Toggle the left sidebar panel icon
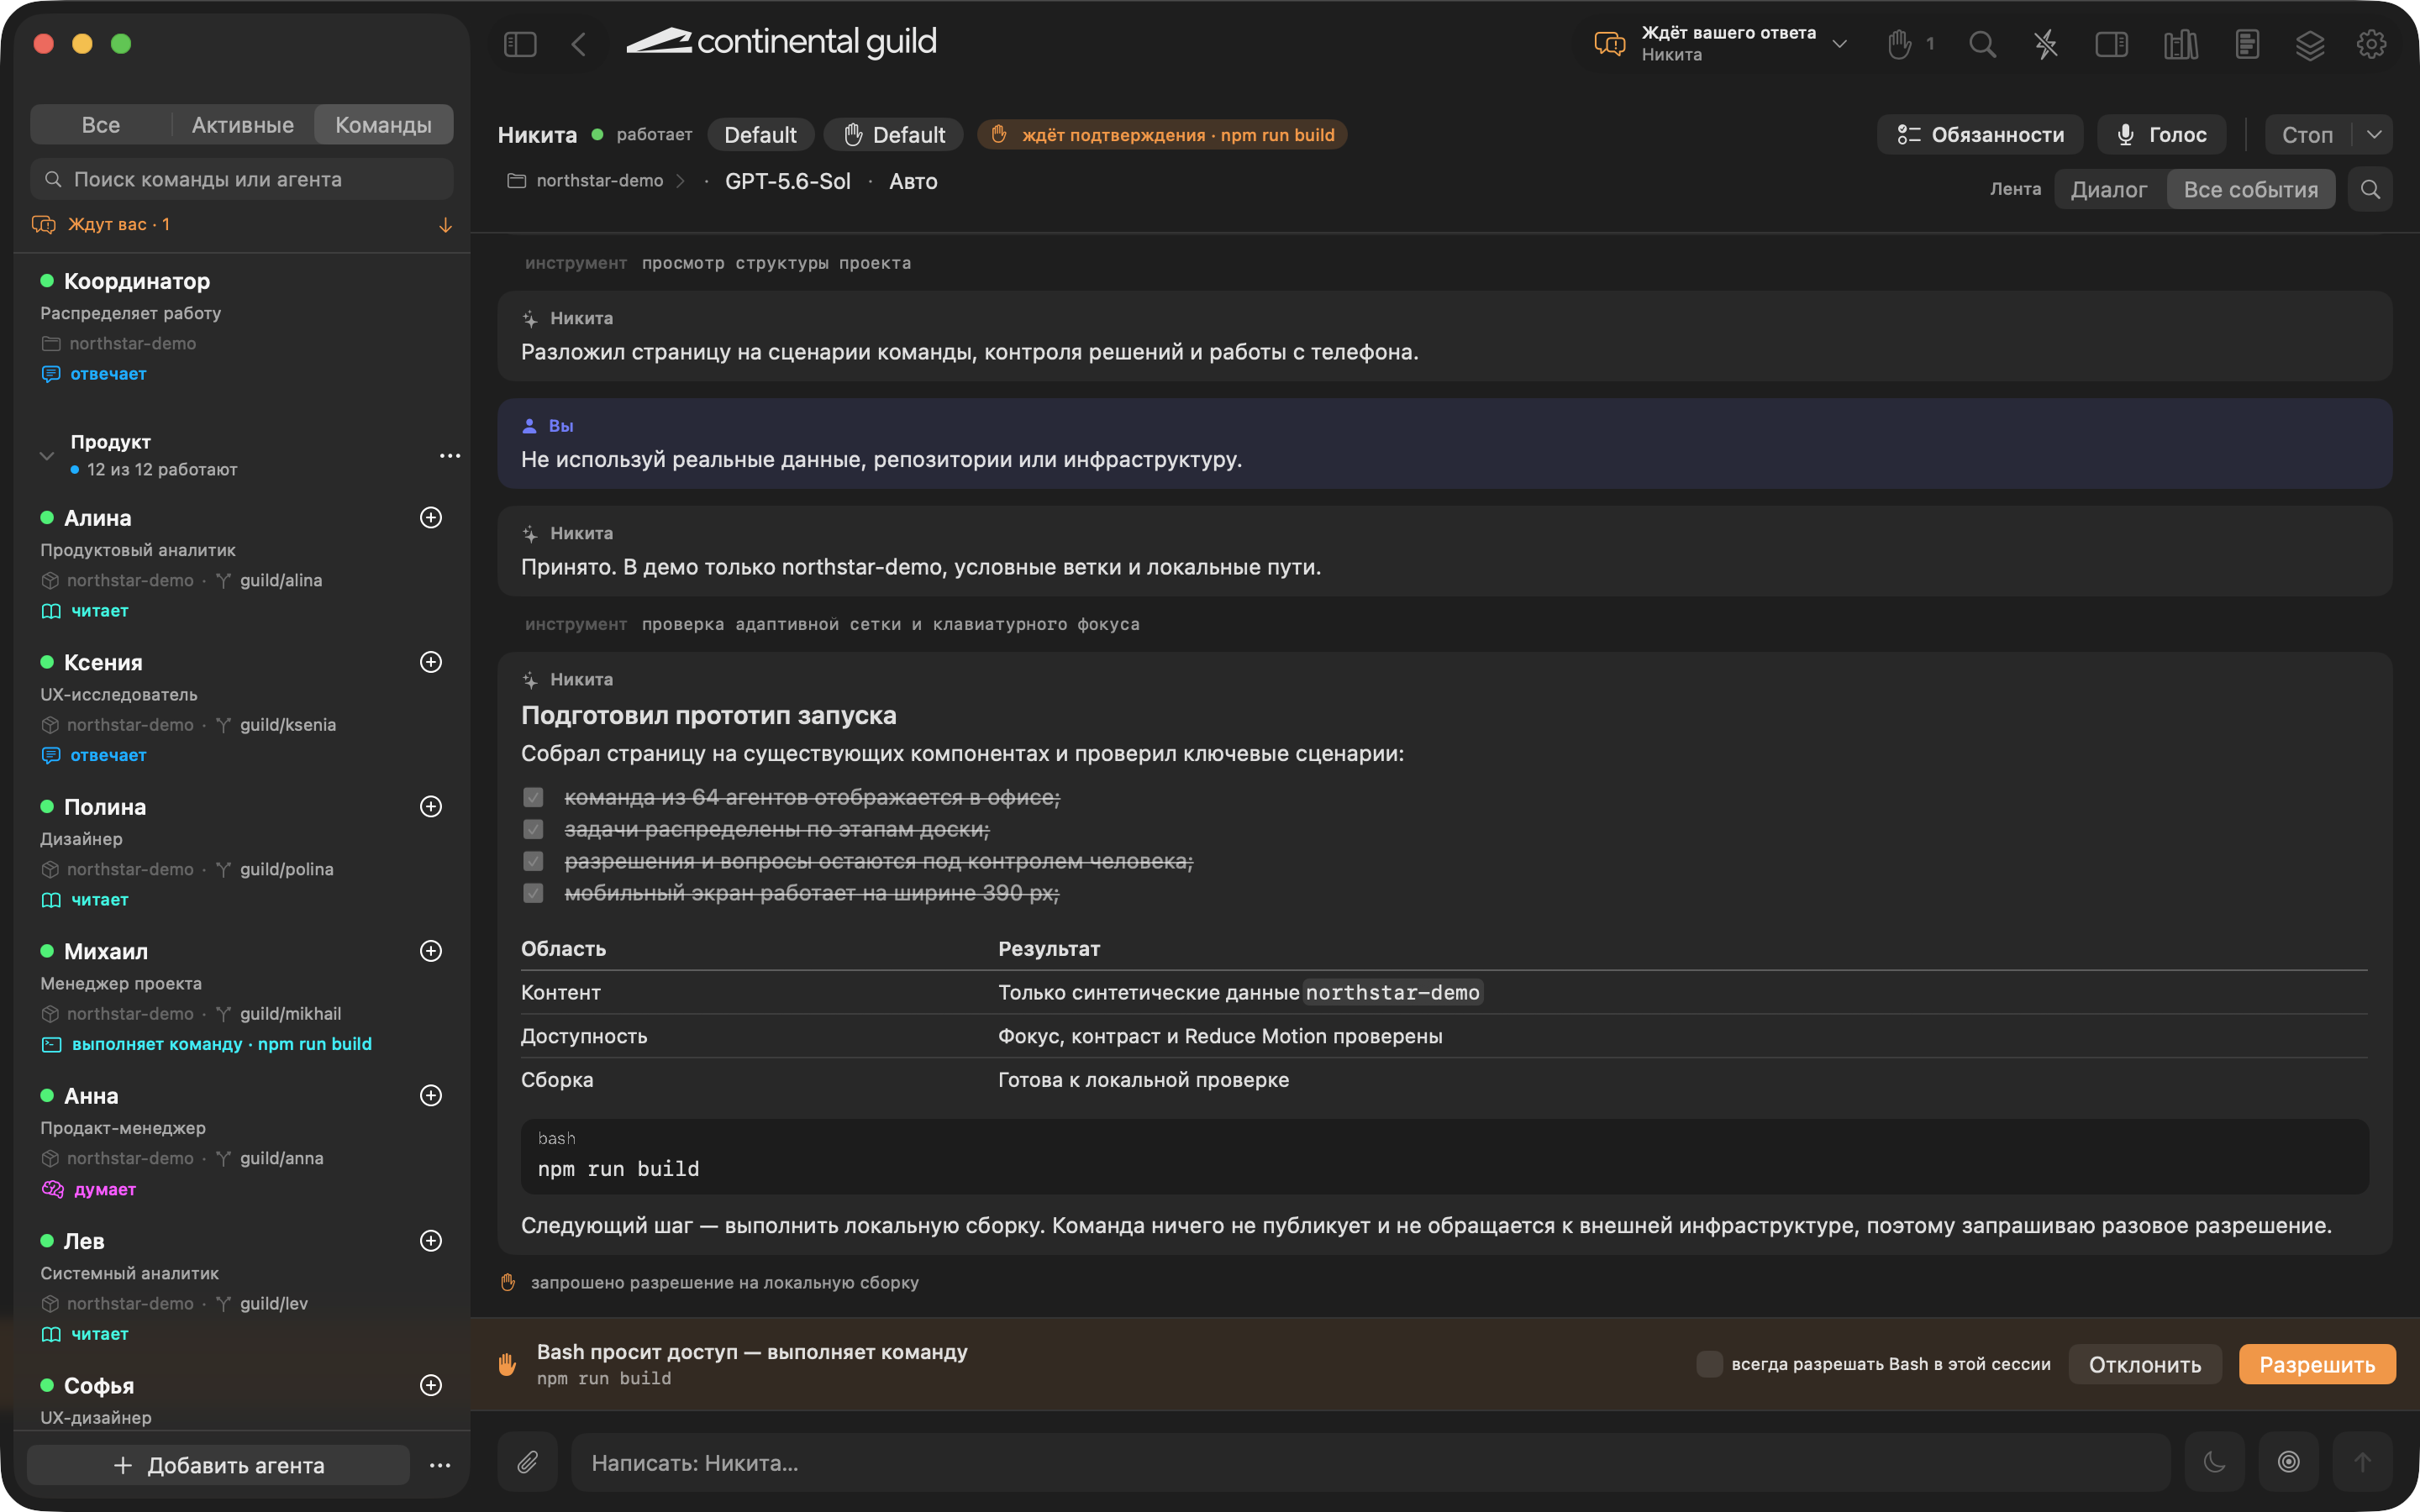 pos(520,44)
